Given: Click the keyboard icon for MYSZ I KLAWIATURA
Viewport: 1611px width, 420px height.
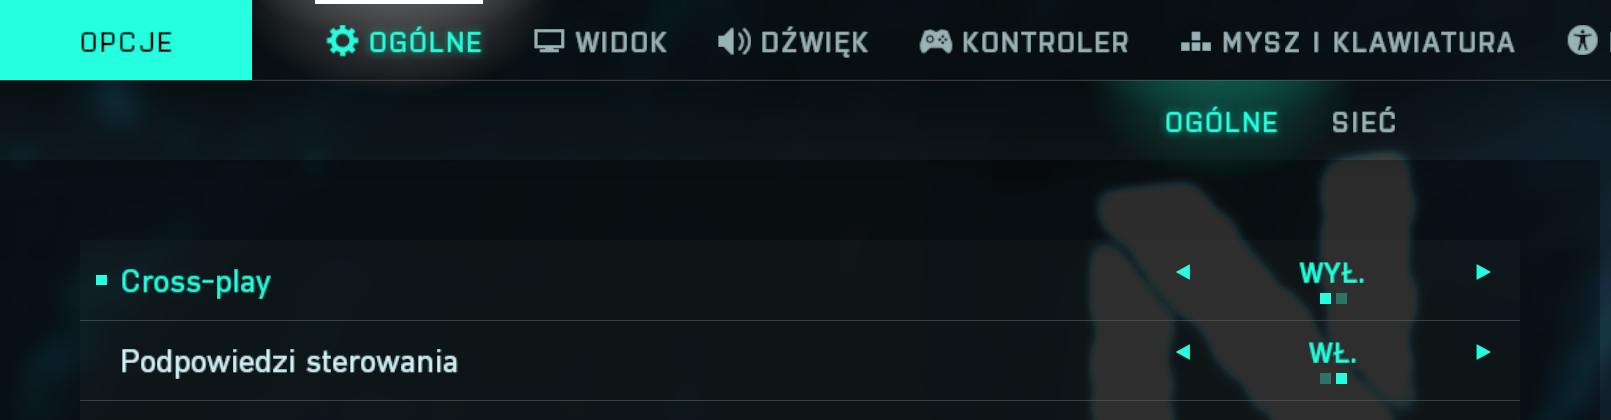Looking at the screenshot, I should coord(1196,42).
